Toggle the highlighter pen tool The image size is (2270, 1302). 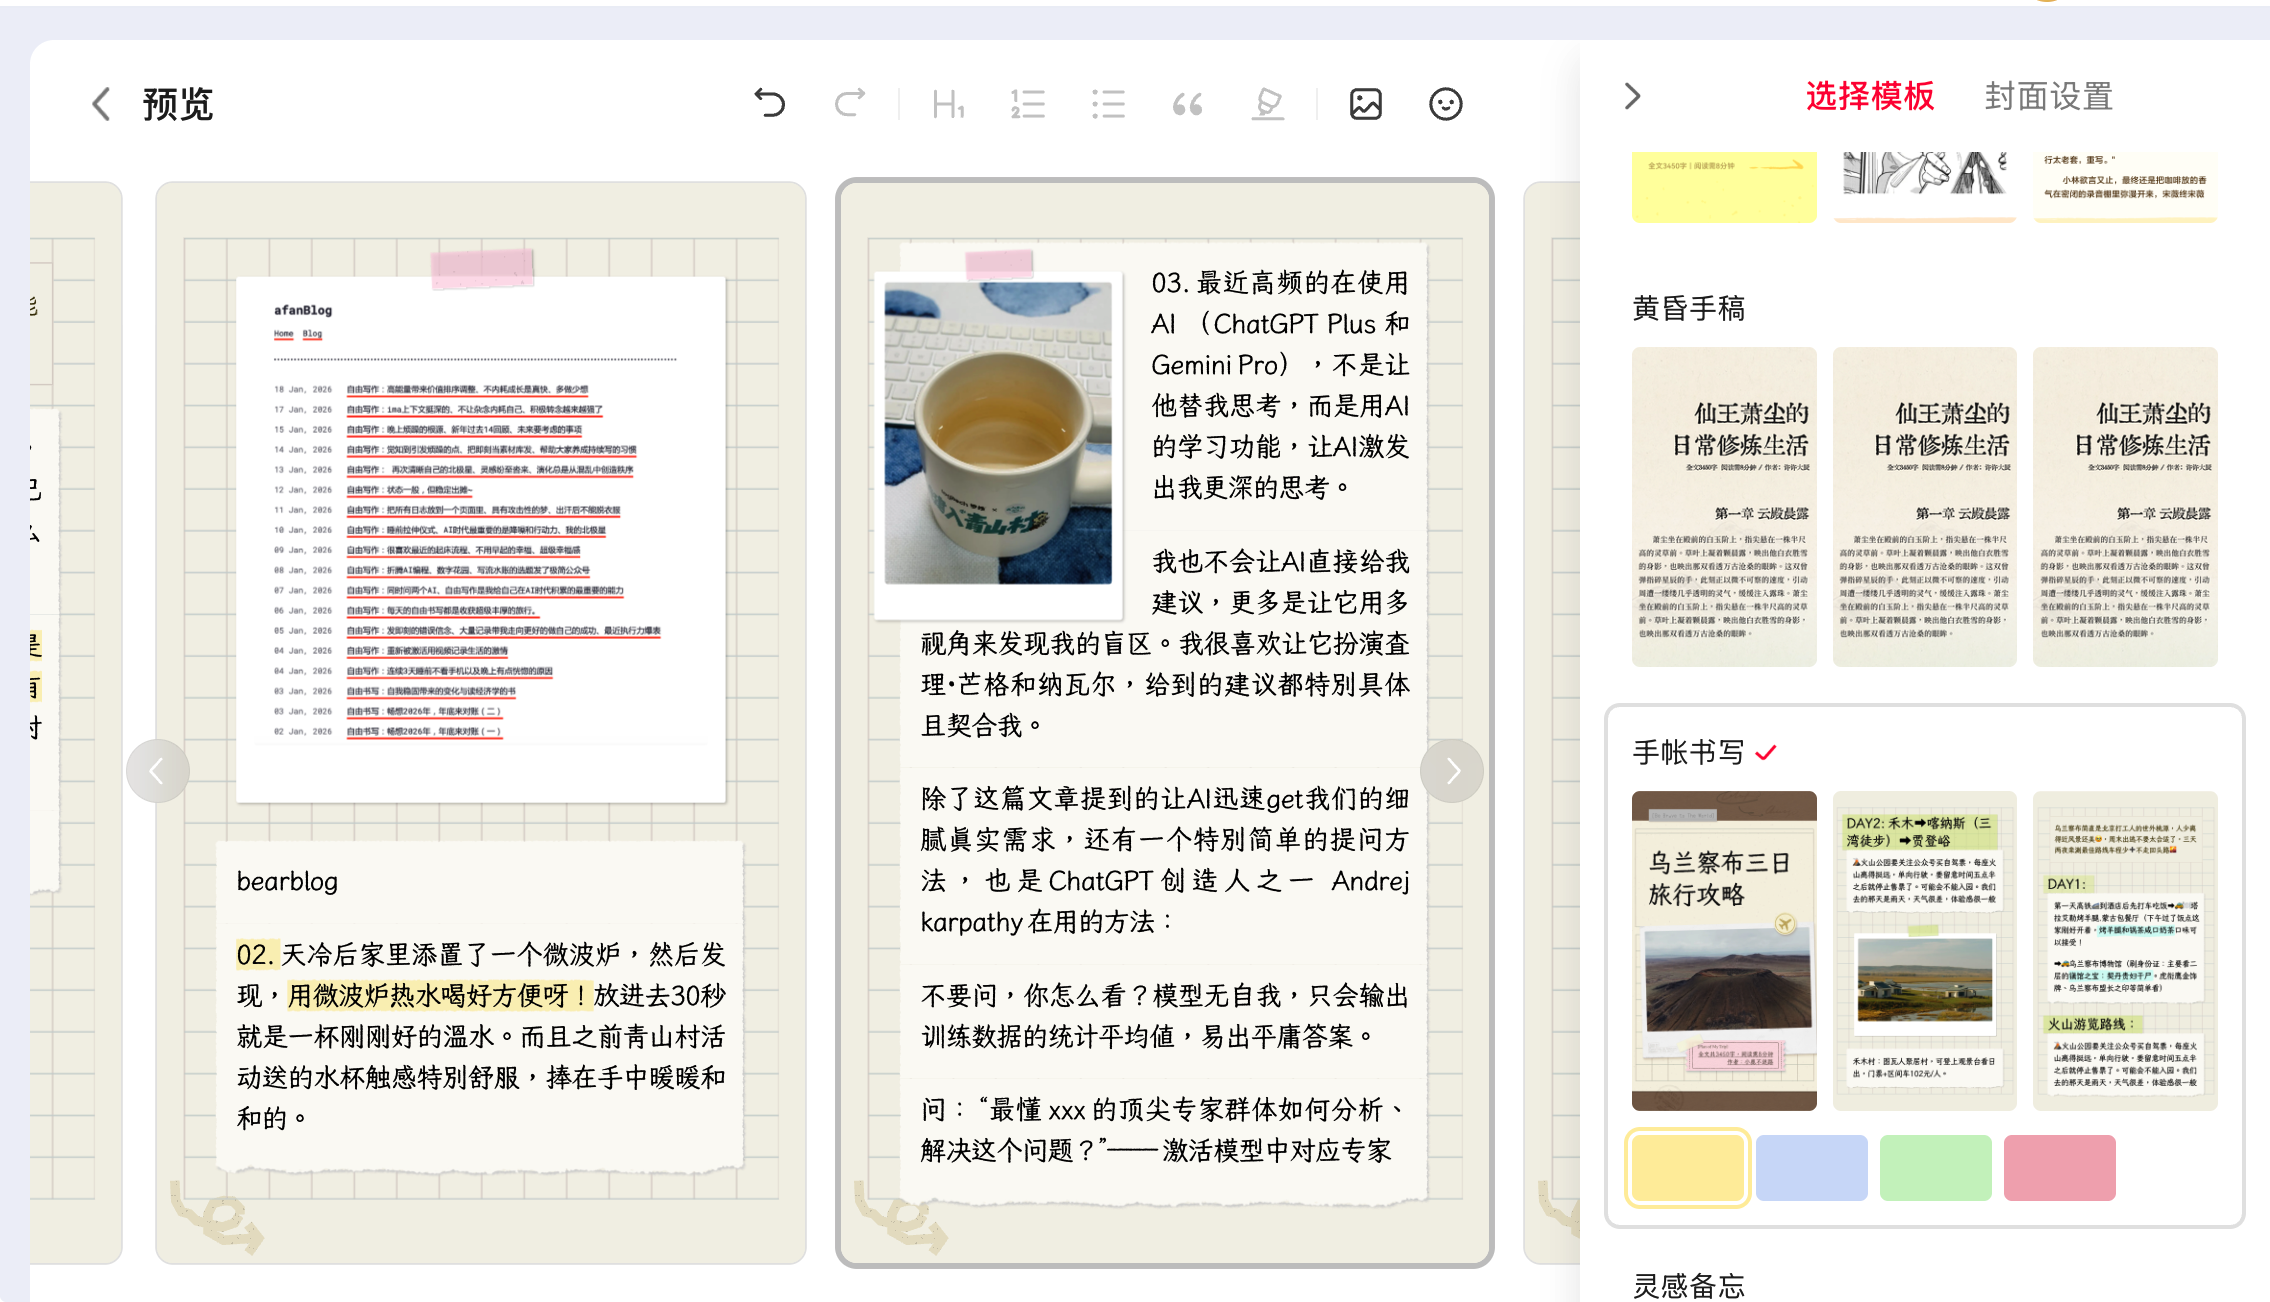tap(1268, 103)
